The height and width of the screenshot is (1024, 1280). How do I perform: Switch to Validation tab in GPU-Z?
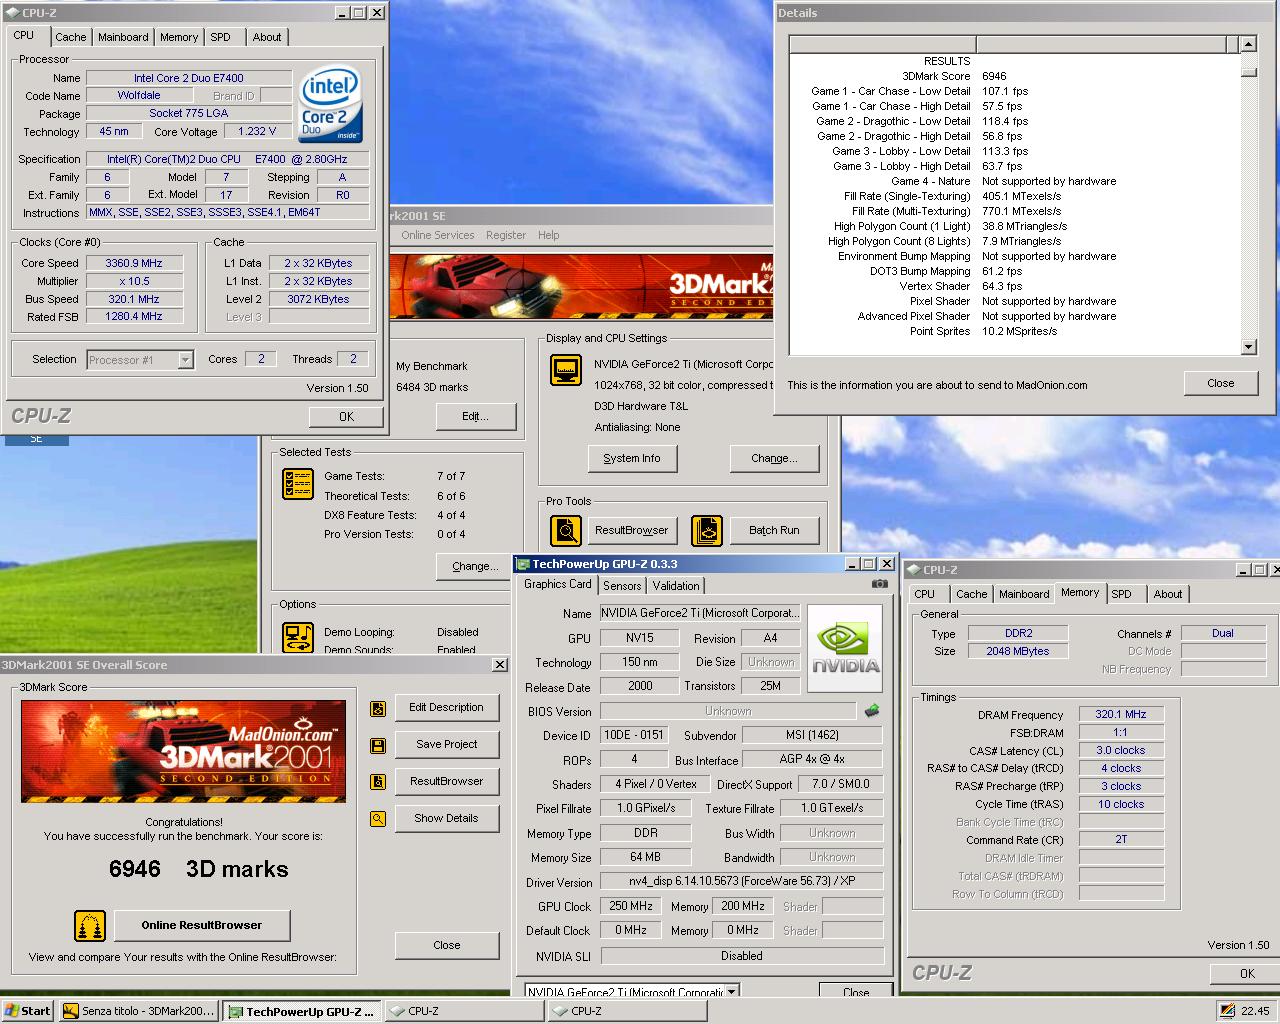(x=676, y=586)
